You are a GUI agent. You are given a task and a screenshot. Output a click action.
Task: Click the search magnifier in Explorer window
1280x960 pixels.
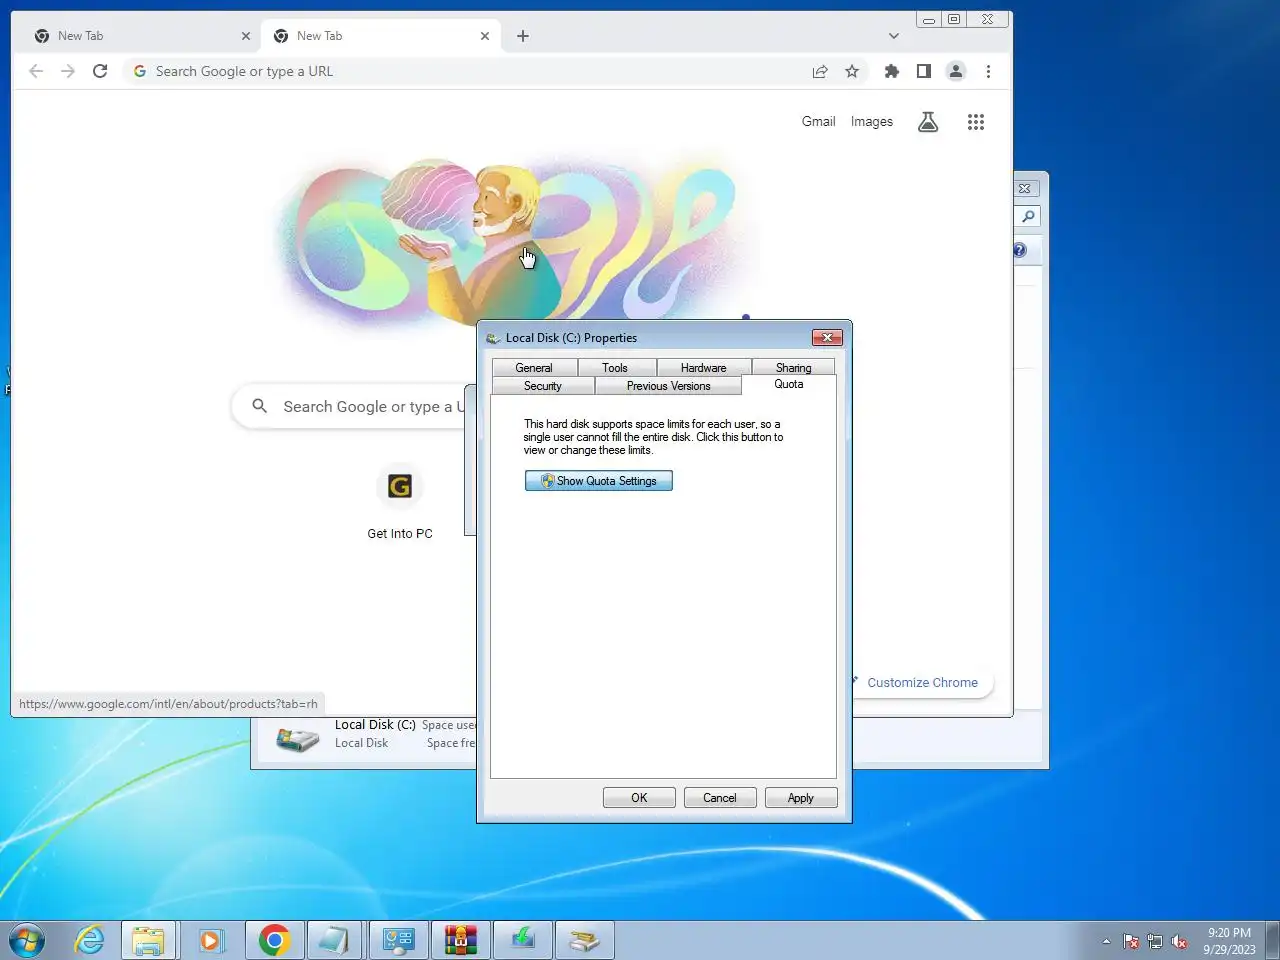1028,217
